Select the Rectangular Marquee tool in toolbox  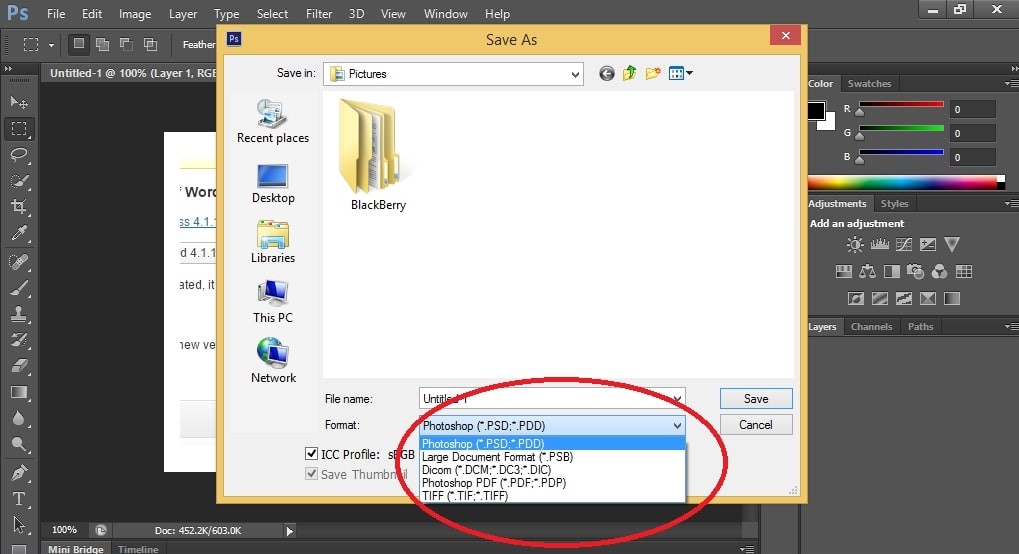pyautogui.click(x=19, y=129)
